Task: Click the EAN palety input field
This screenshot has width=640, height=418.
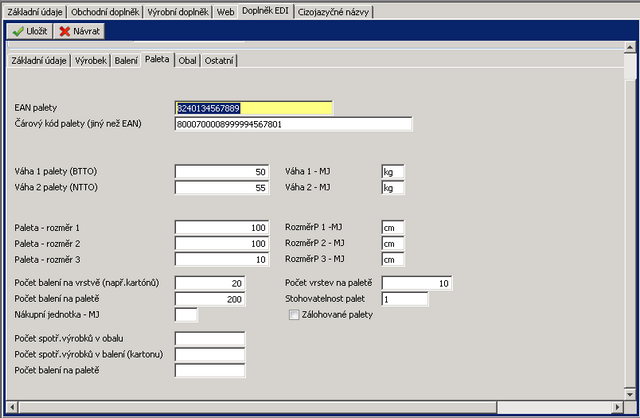Action: 253,108
